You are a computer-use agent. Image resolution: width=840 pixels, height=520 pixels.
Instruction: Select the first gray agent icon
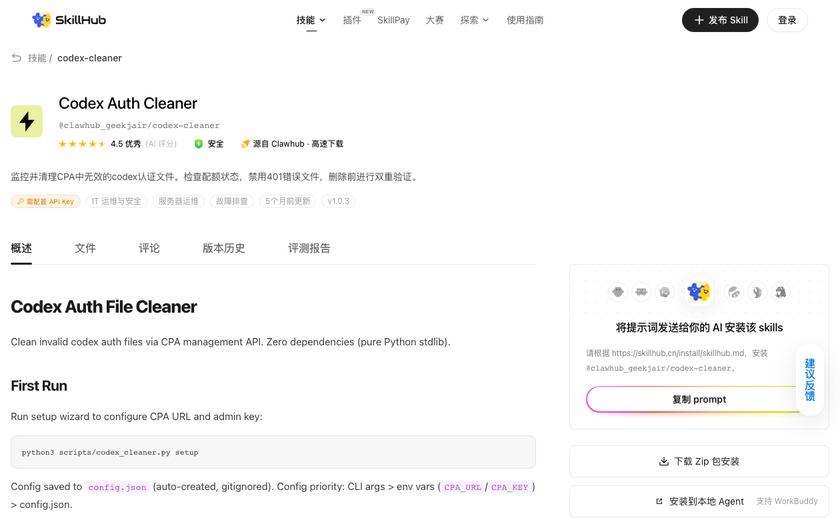click(618, 292)
